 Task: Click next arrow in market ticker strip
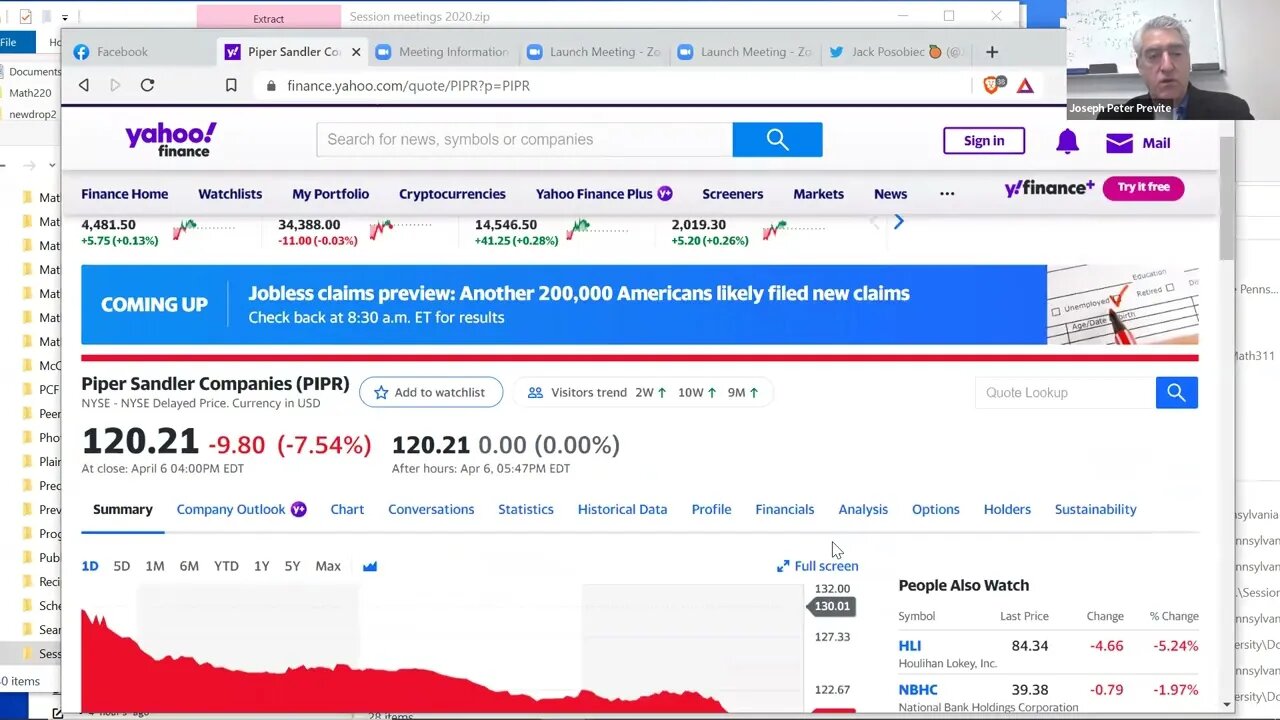[898, 222]
